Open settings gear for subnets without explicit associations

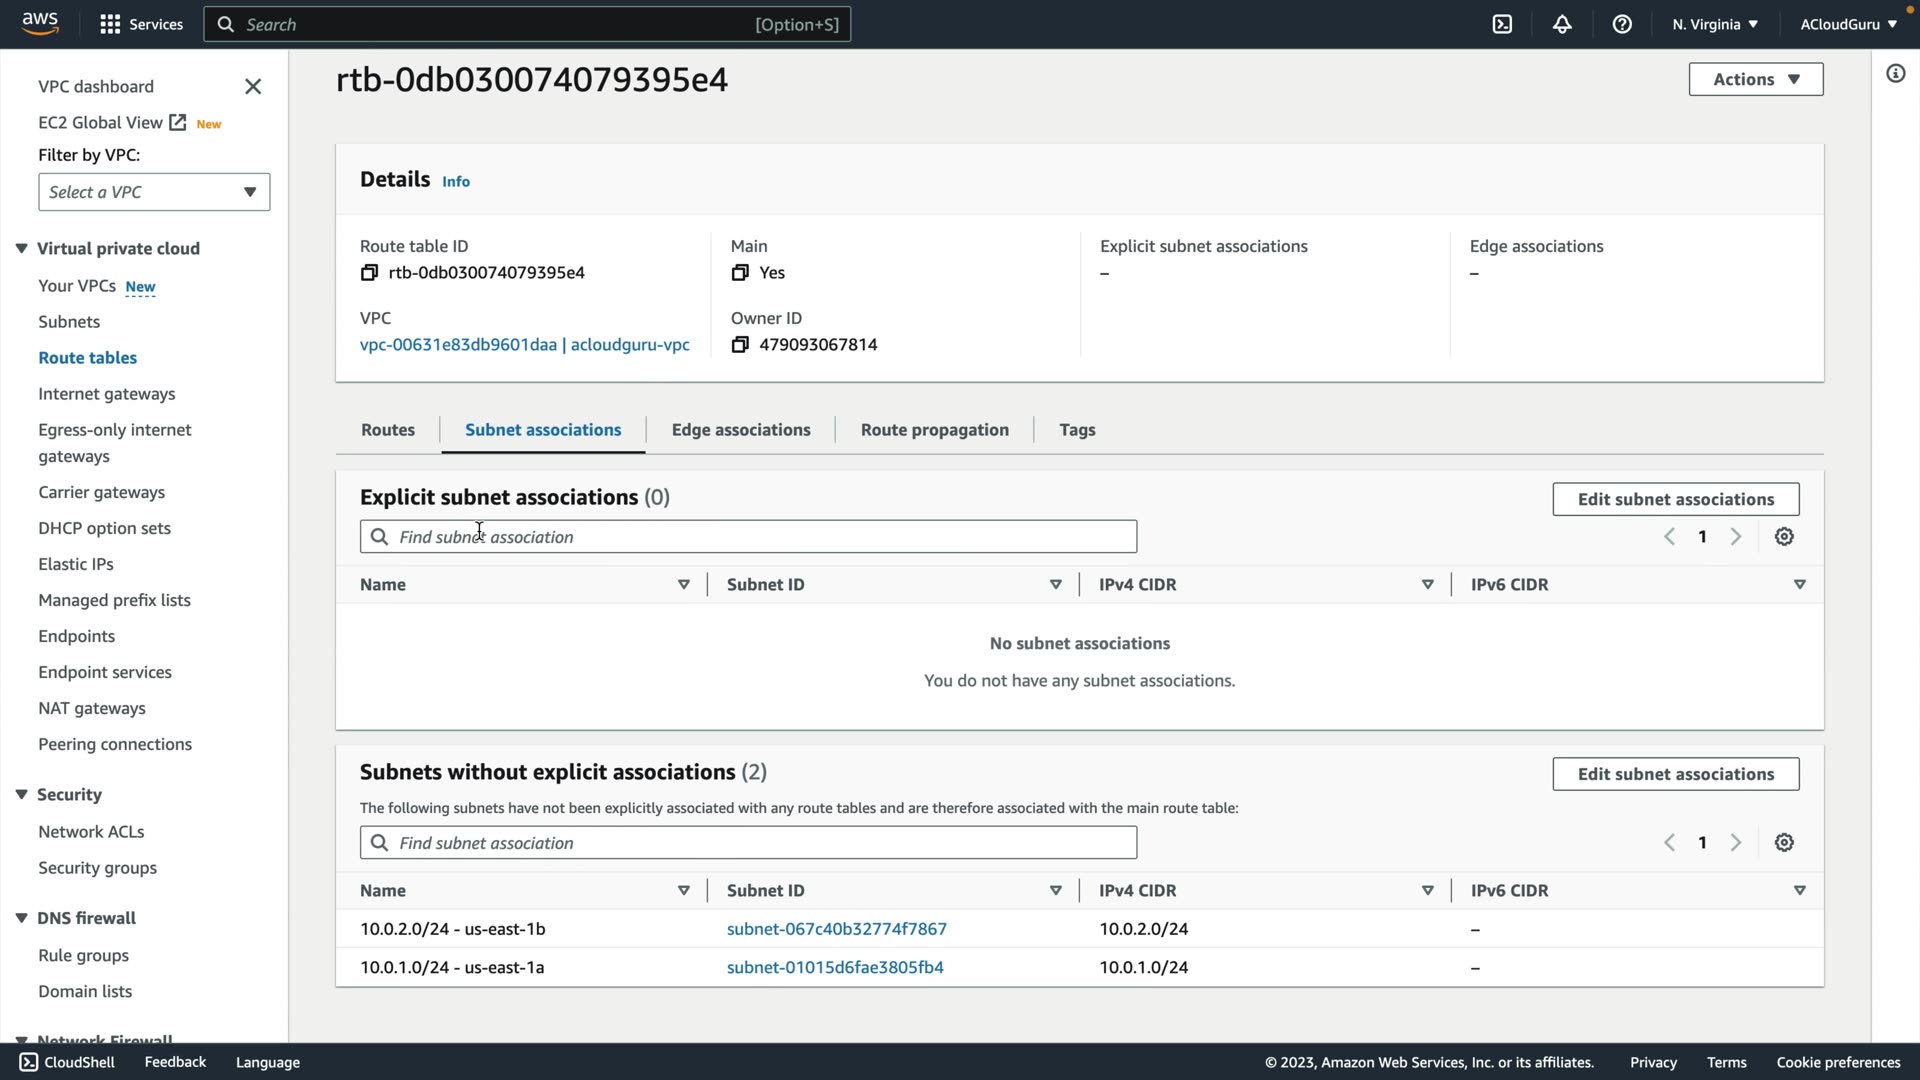point(1784,843)
